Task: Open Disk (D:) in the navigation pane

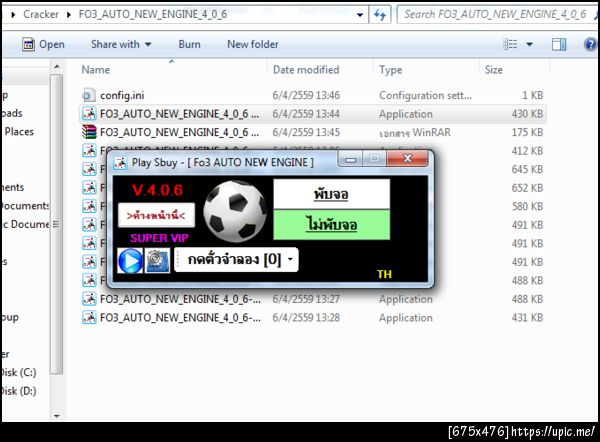Action: click(18, 391)
